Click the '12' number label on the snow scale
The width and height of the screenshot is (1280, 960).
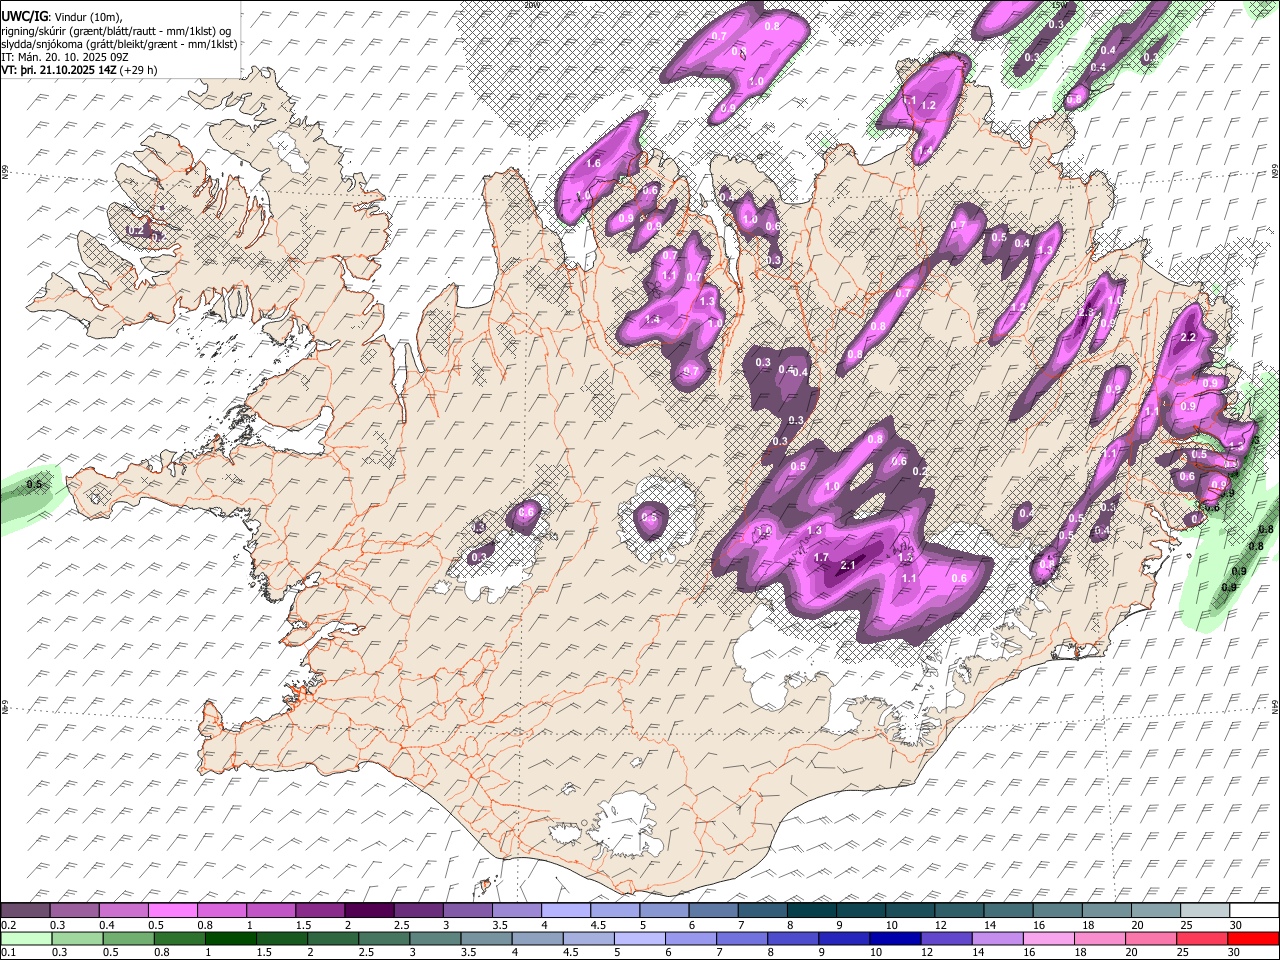tap(942, 925)
